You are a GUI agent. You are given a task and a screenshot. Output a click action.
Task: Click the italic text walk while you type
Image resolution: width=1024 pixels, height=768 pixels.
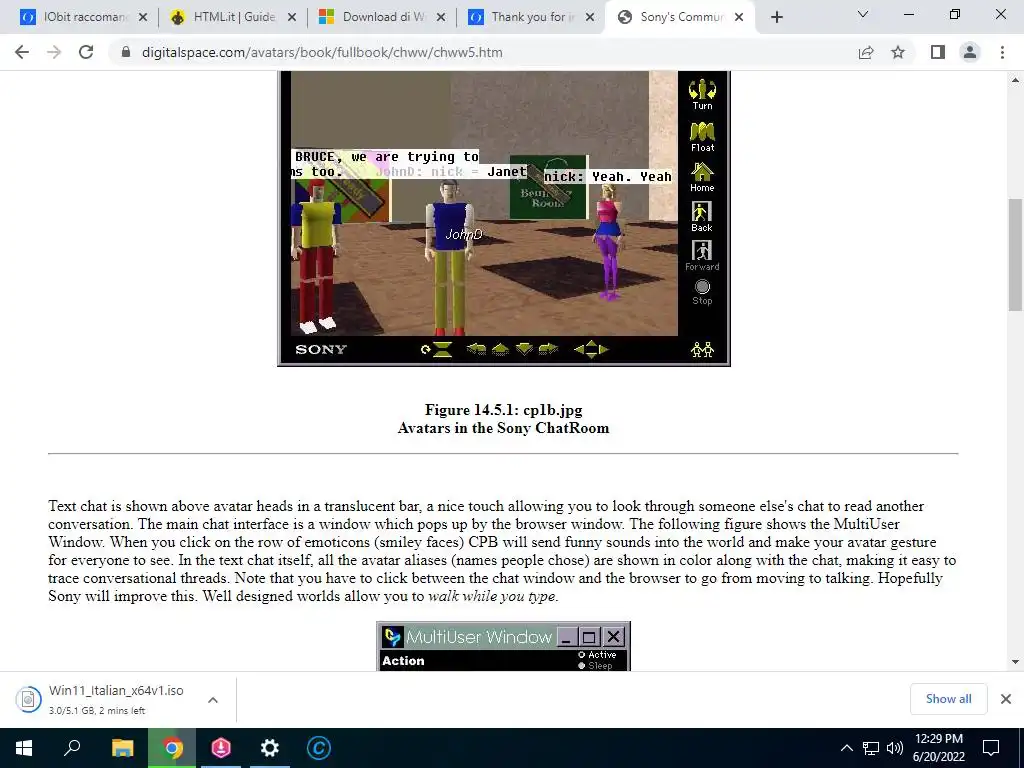tap(491, 596)
